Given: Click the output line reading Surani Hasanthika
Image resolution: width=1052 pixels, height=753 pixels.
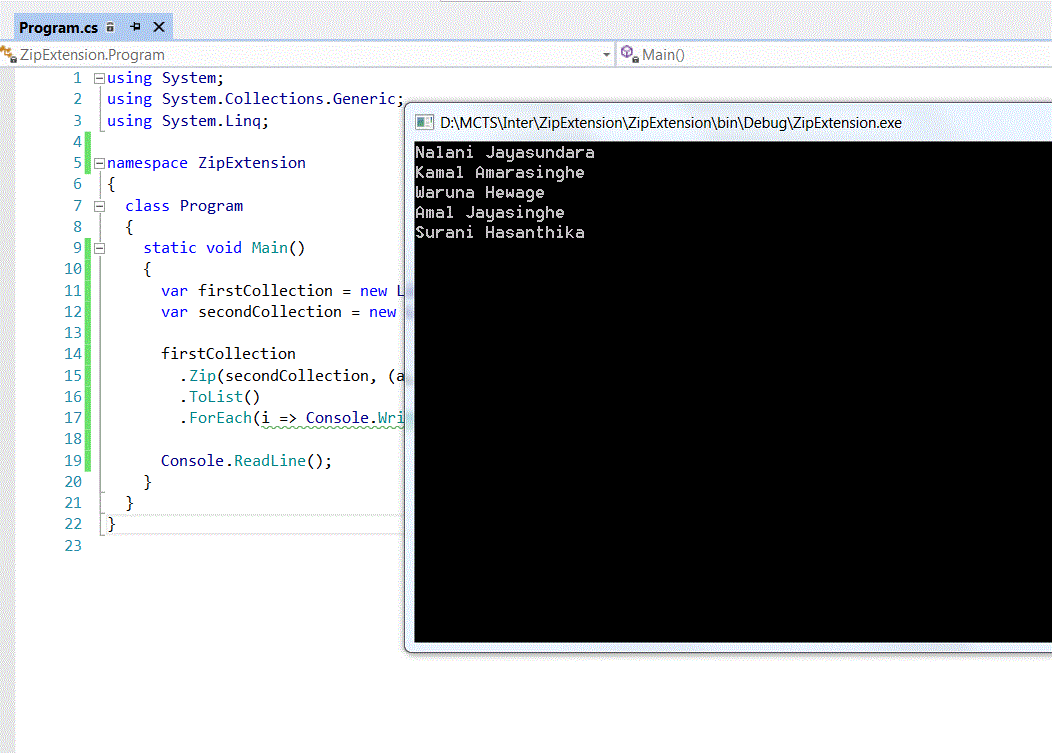Looking at the screenshot, I should (x=500, y=232).
